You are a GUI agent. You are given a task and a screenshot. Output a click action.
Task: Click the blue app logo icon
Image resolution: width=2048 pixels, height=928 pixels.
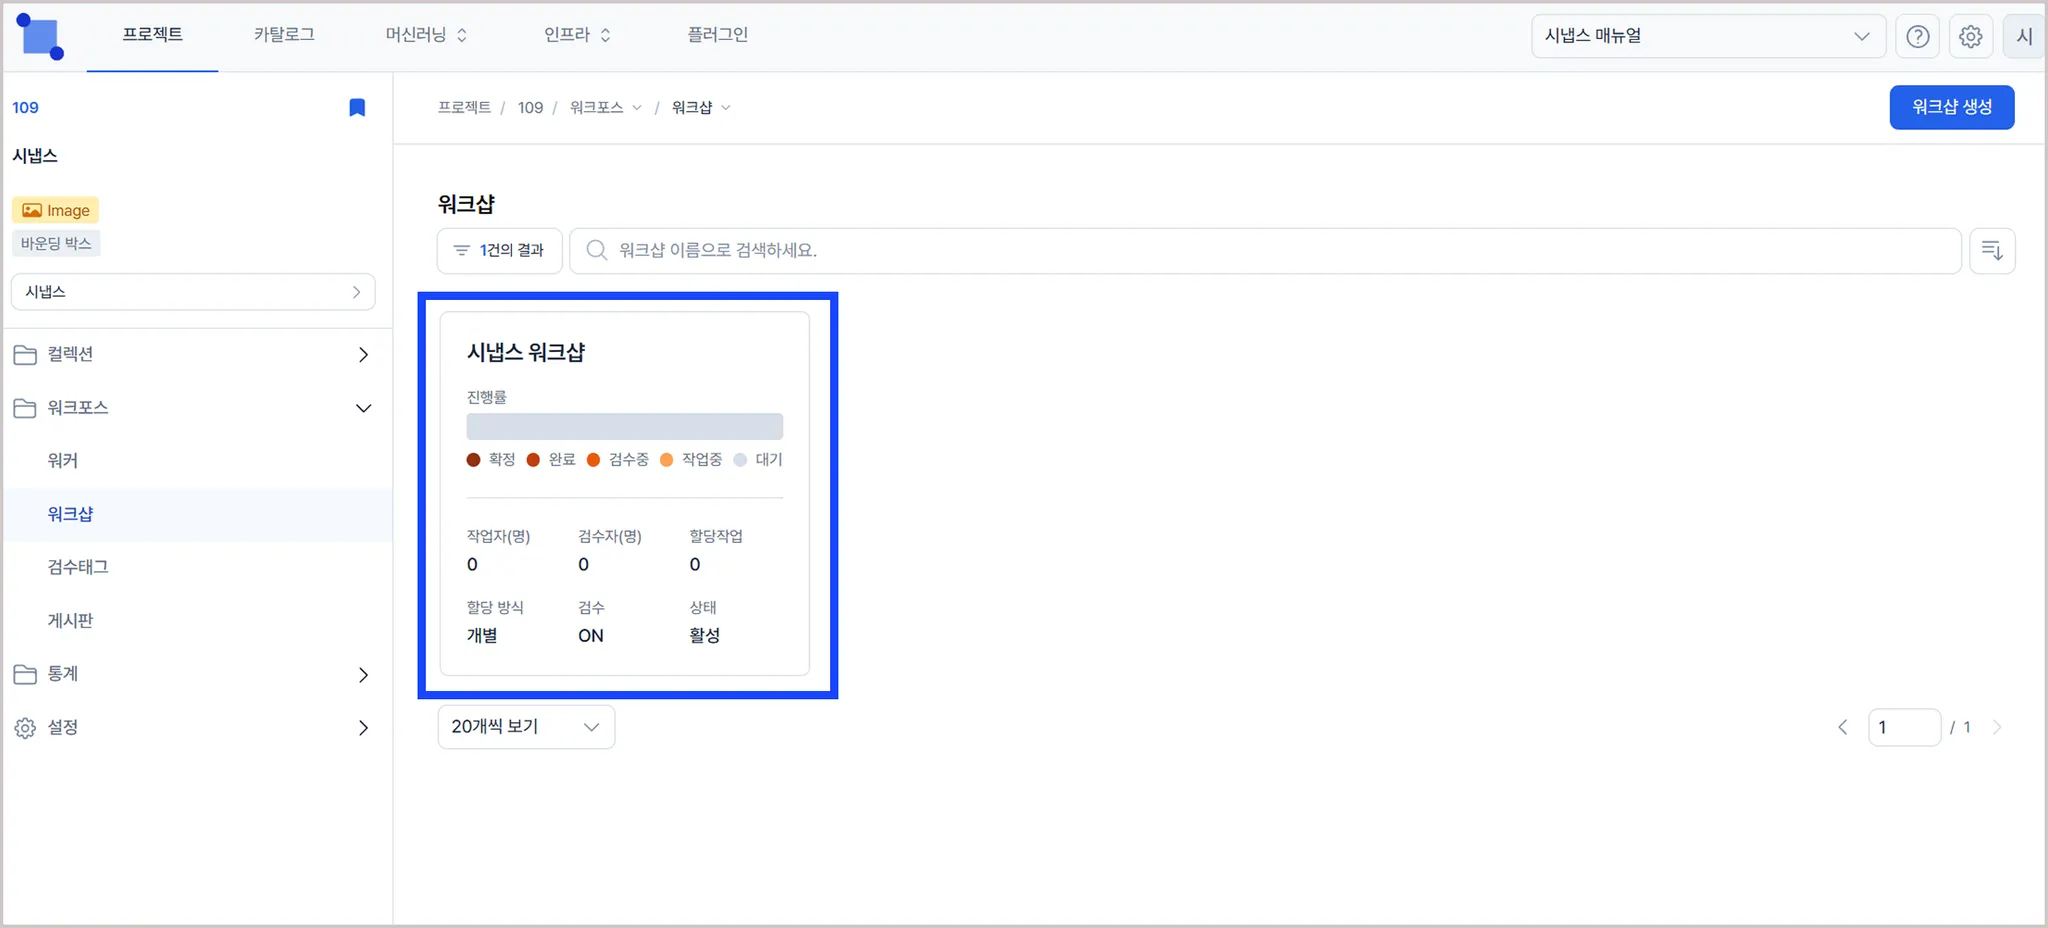click(x=41, y=37)
